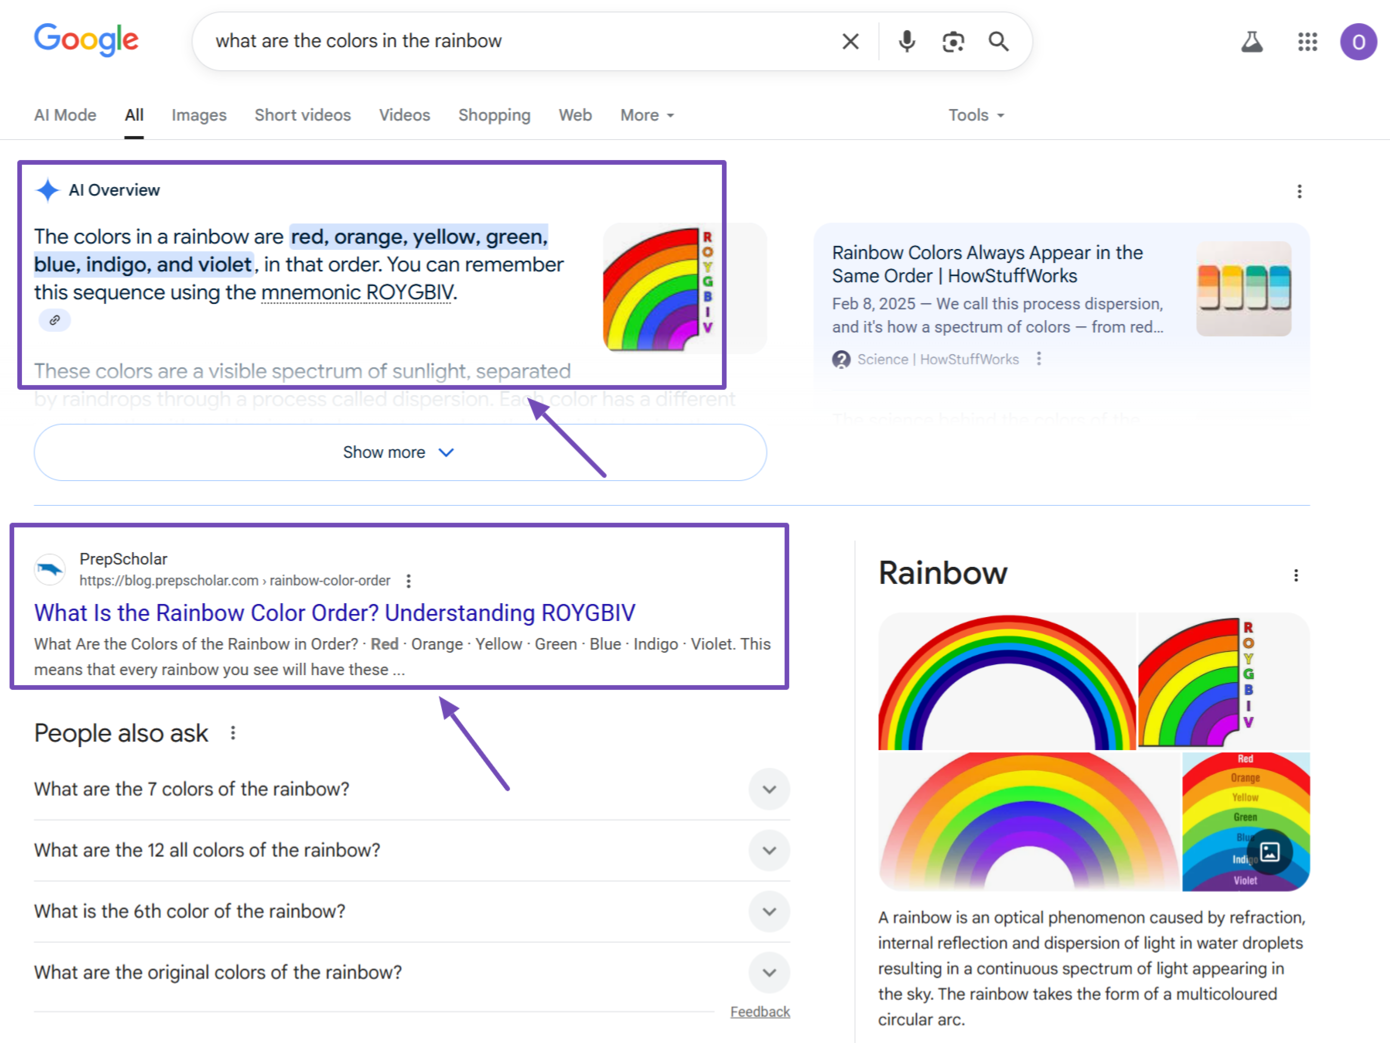This screenshot has height=1043, width=1390.
Task: Open 'Rainbow Colors Always Appear' HowStuffWorks article
Action: pyautogui.click(x=987, y=264)
